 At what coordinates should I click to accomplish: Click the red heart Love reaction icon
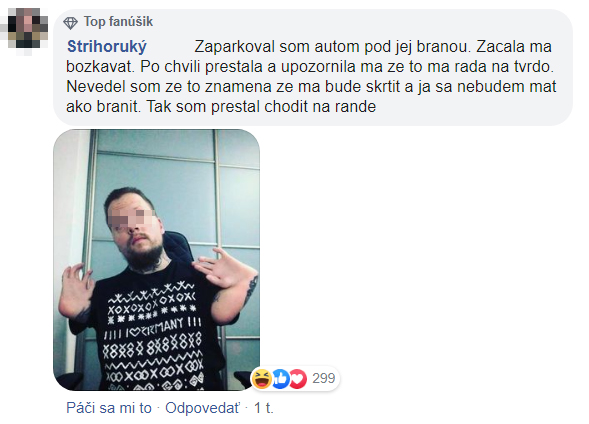pyautogui.click(x=298, y=379)
